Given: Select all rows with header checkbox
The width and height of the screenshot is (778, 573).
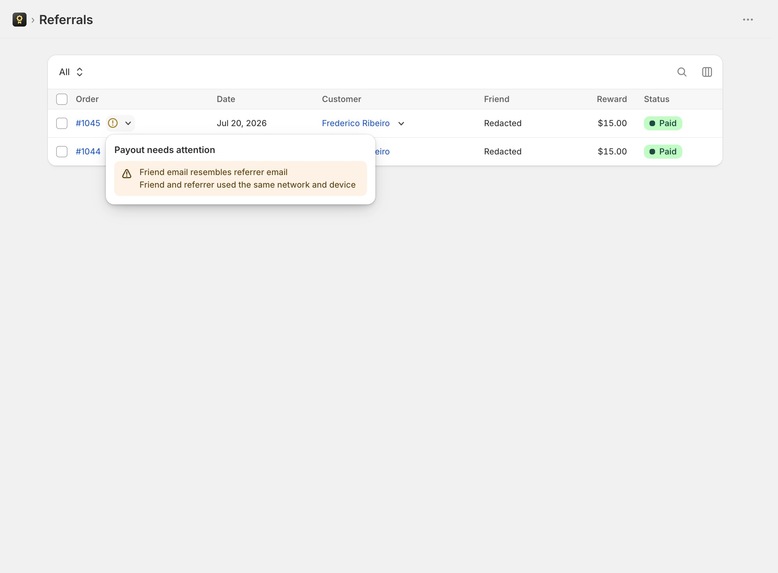Looking at the screenshot, I should coord(62,99).
